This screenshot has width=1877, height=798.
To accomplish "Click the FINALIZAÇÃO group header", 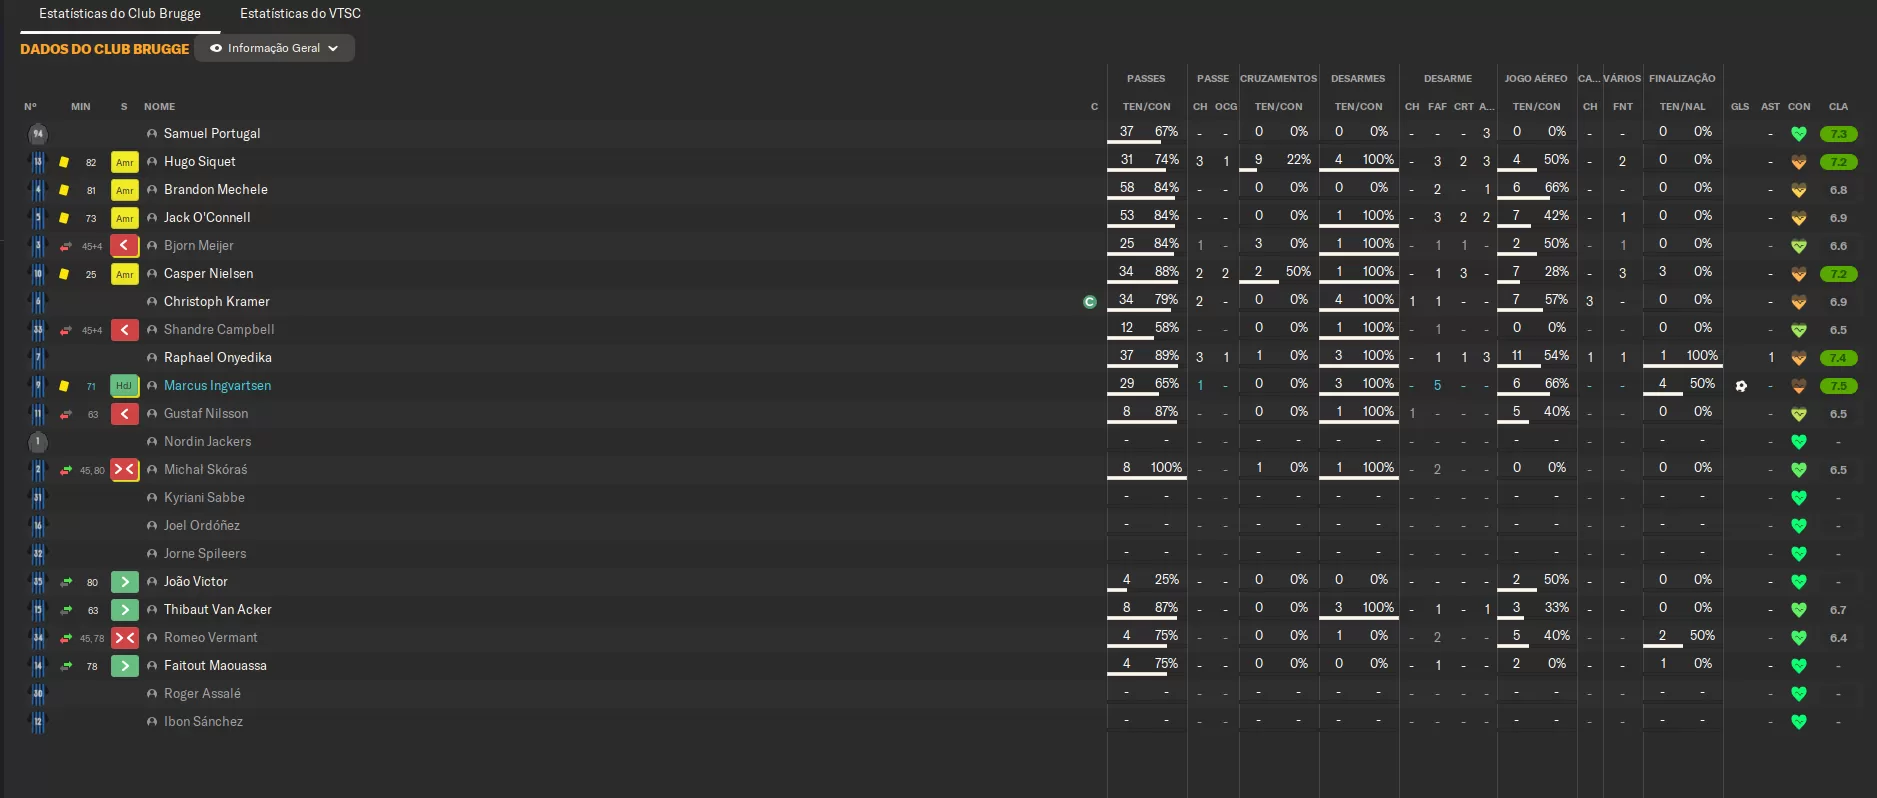I will pyautogui.click(x=1682, y=79).
